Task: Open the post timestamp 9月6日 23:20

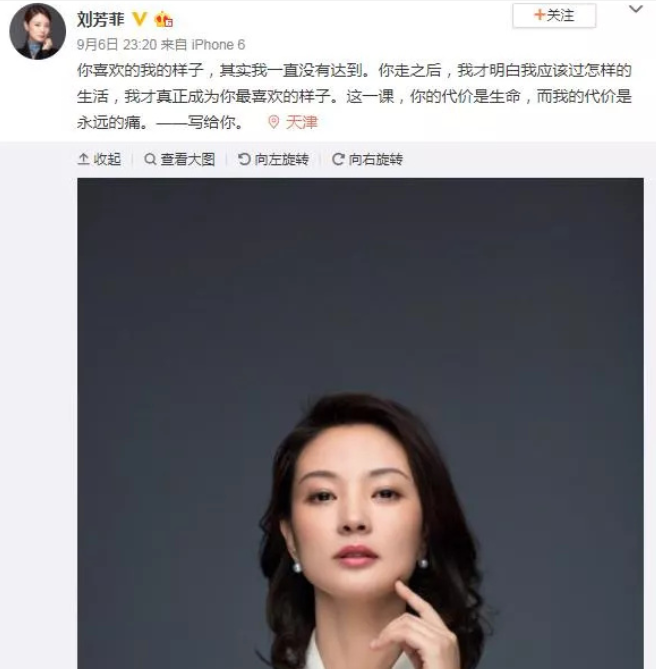Action: click(117, 44)
